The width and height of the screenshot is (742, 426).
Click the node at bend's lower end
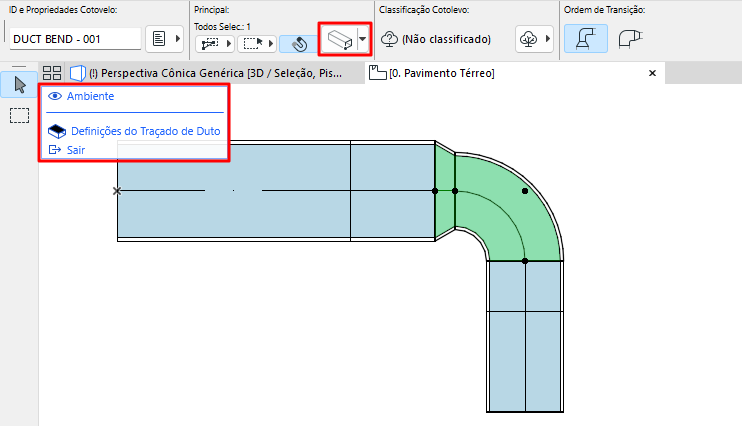point(525,261)
